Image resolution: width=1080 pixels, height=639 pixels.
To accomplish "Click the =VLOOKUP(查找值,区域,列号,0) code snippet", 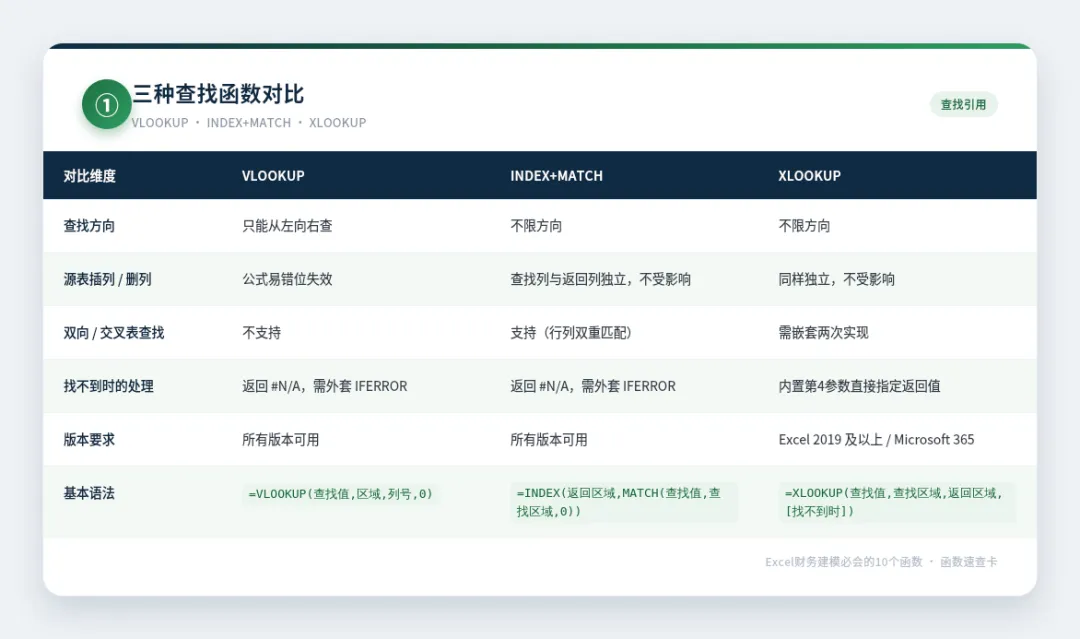I will (x=341, y=494).
